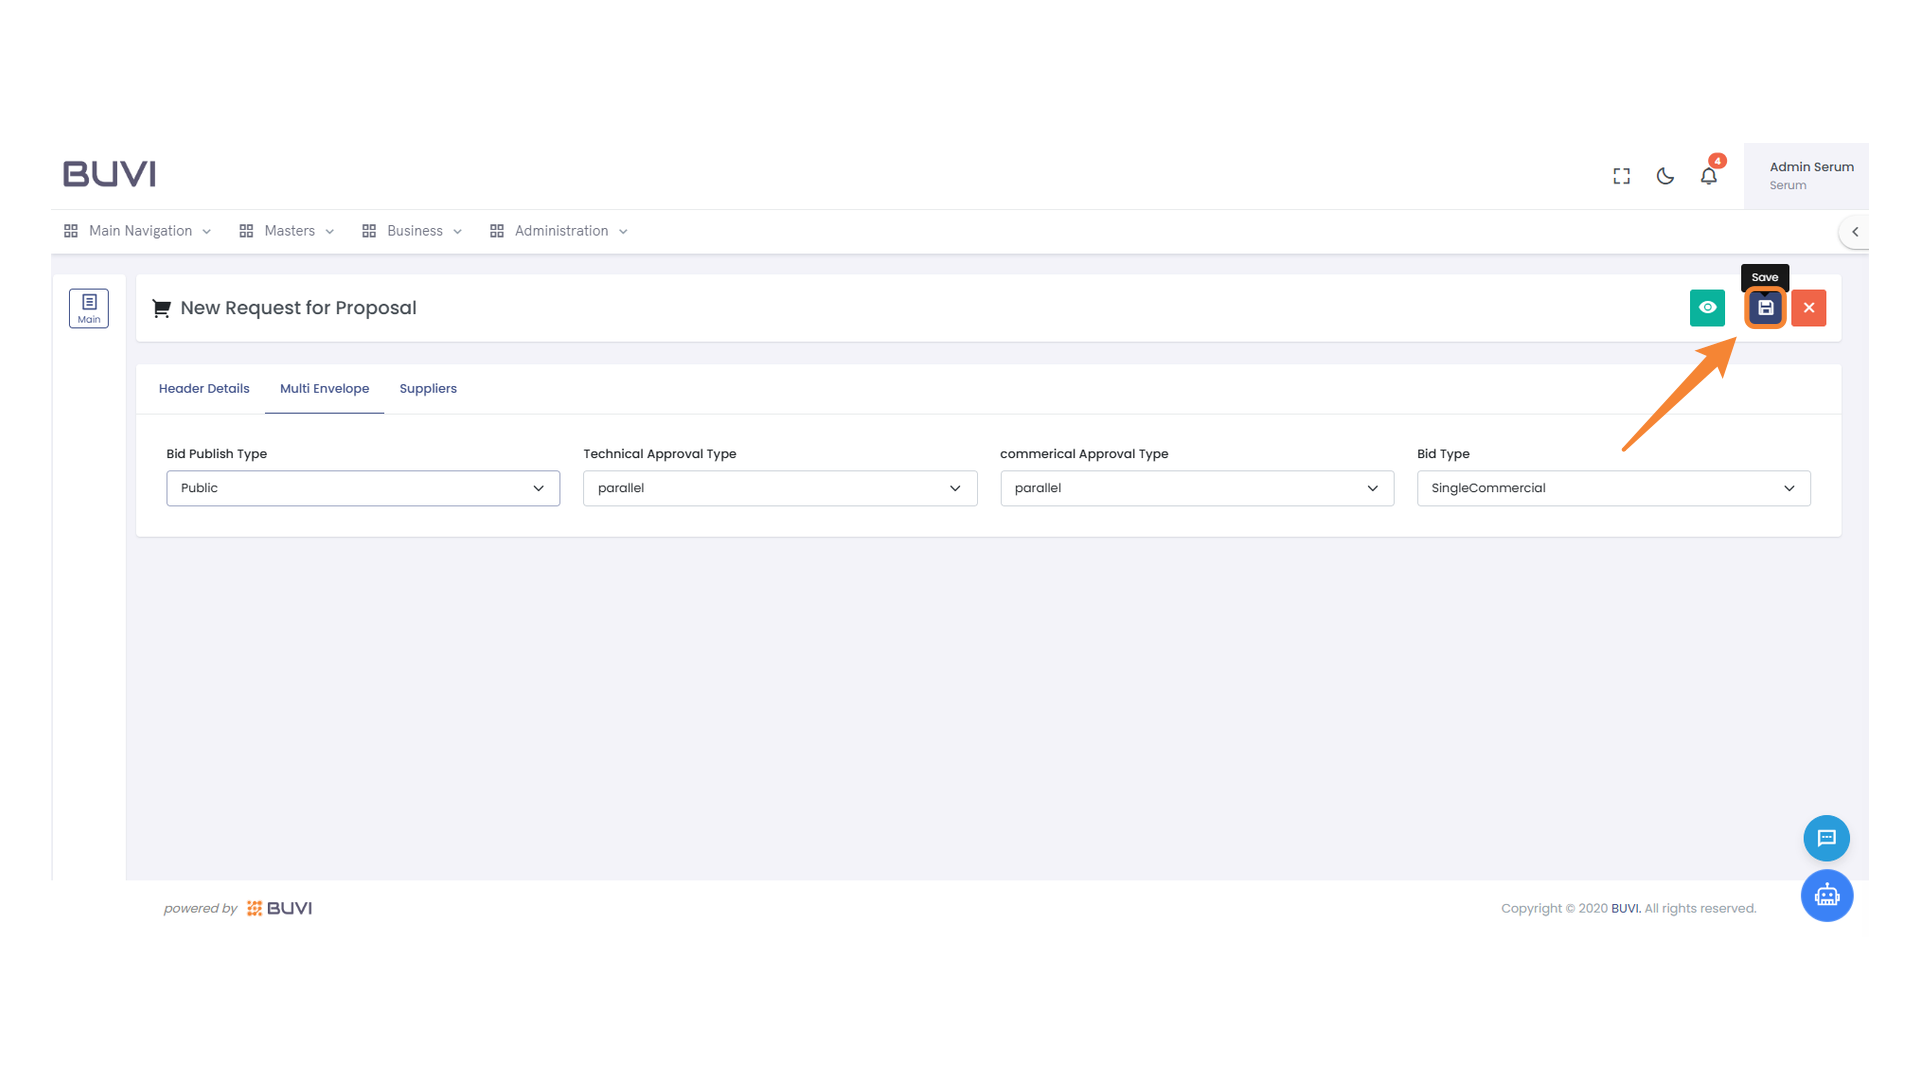This screenshot has height=1080, width=1920.
Task: Click the Save floppy disk icon
Action: point(1765,308)
